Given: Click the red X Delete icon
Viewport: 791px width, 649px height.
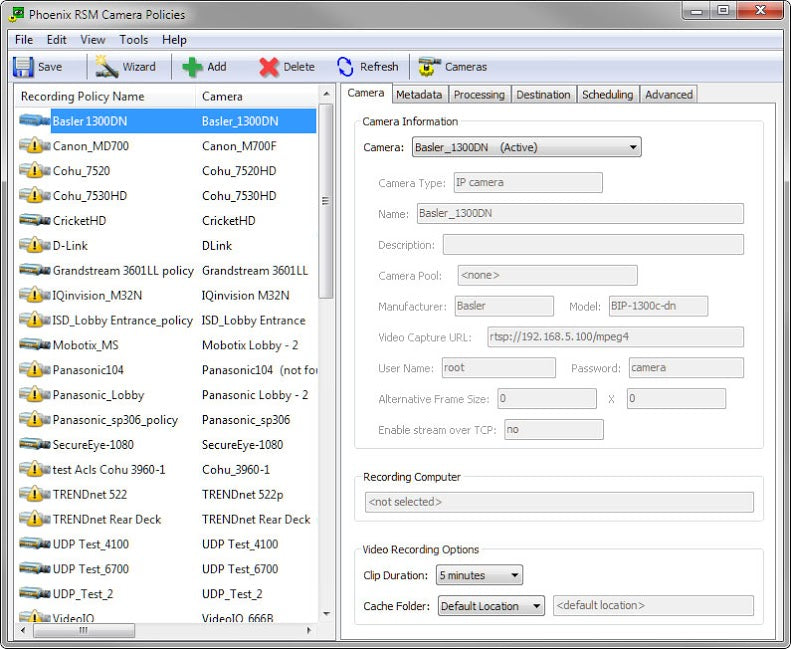Looking at the screenshot, I should pos(269,67).
